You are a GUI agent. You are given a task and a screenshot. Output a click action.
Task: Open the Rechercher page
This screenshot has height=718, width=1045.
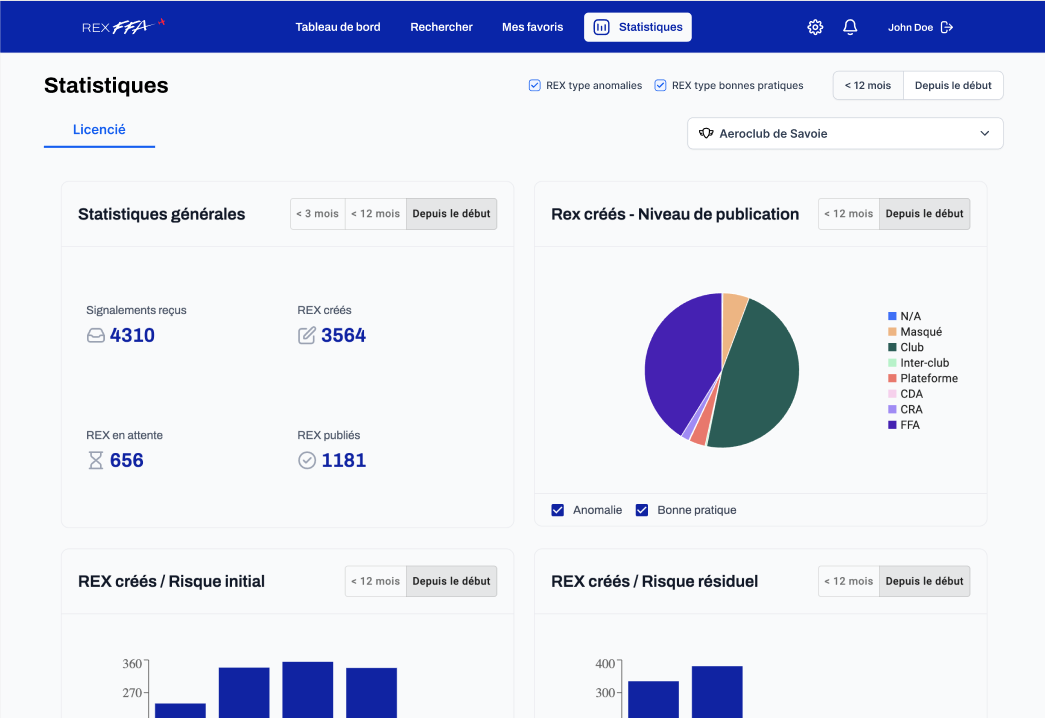(x=441, y=27)
